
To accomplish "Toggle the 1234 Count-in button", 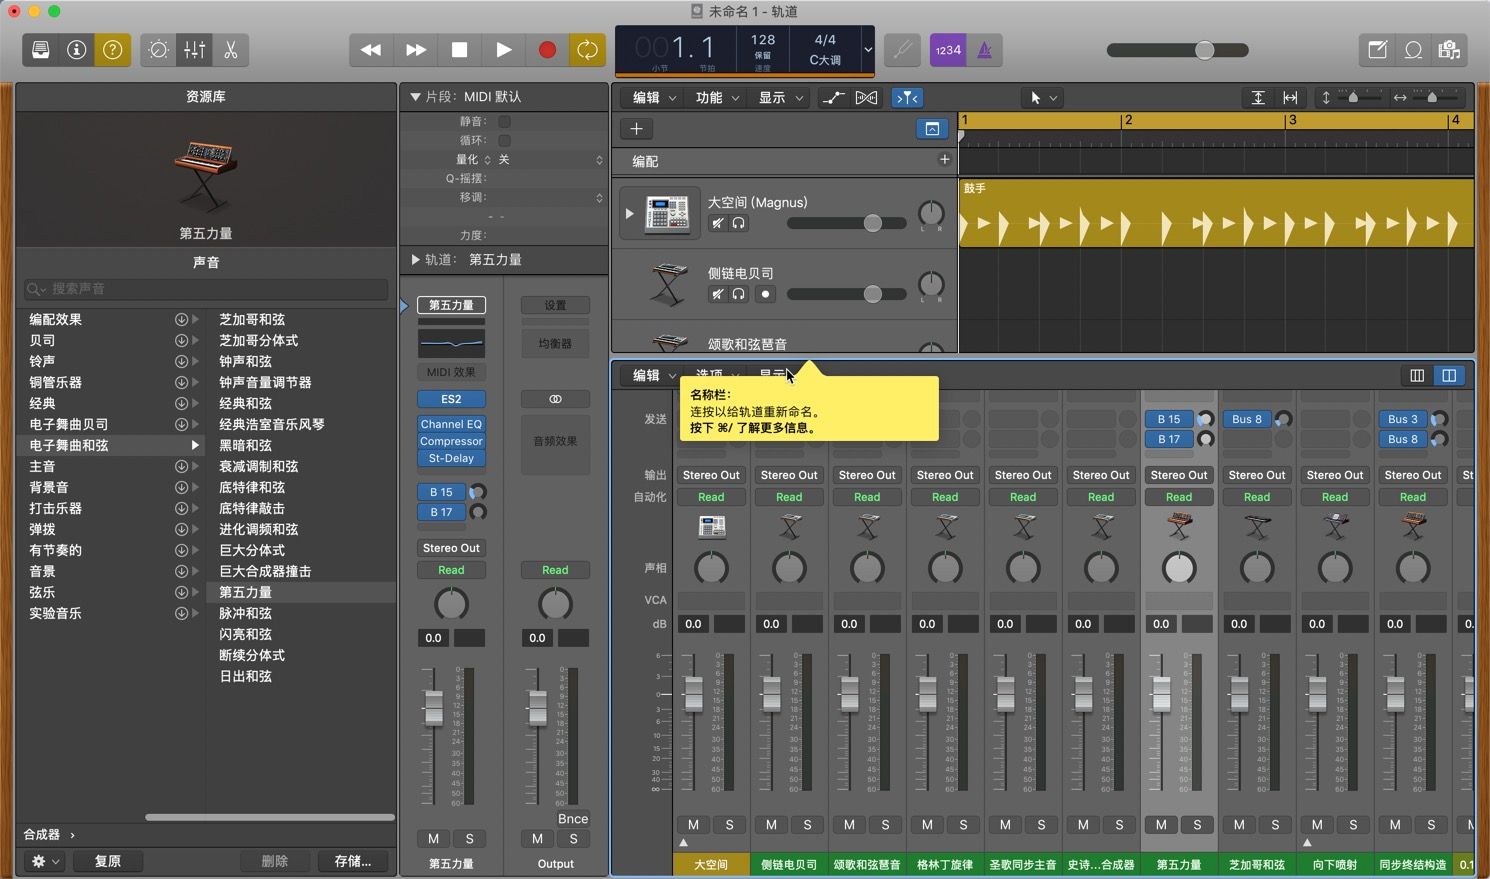I will coord(948,50).
